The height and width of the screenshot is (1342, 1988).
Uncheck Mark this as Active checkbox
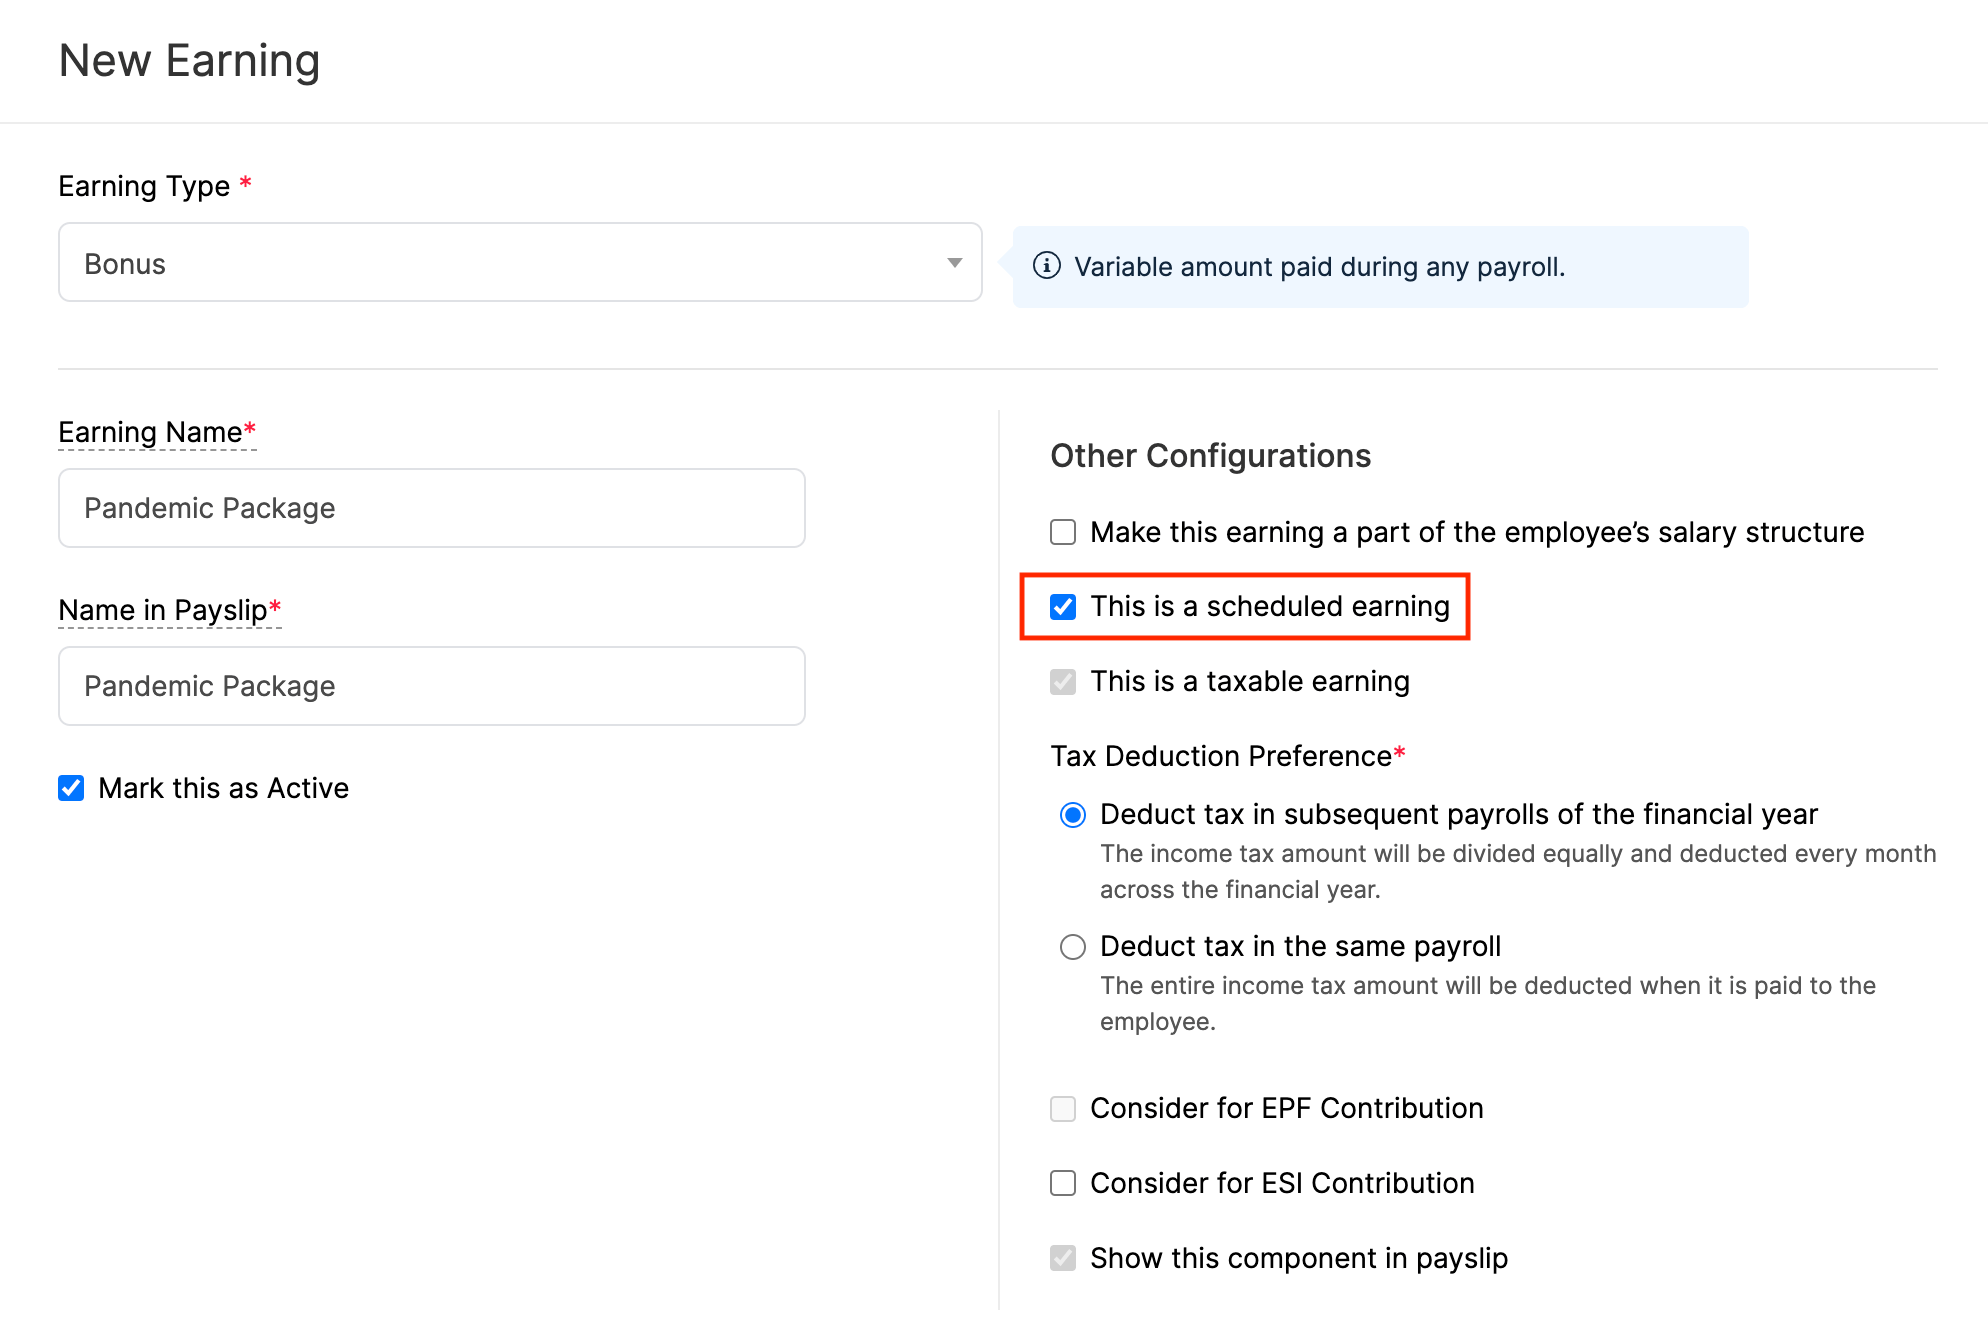point(71,788)
